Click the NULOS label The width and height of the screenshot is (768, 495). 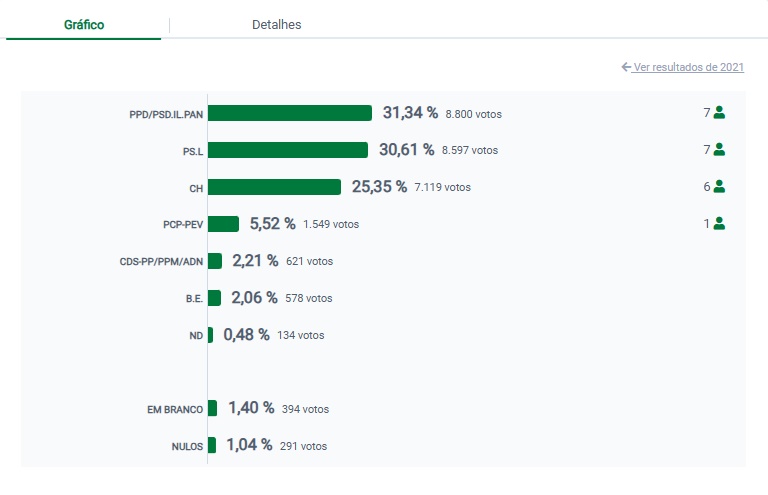[187, 446]
